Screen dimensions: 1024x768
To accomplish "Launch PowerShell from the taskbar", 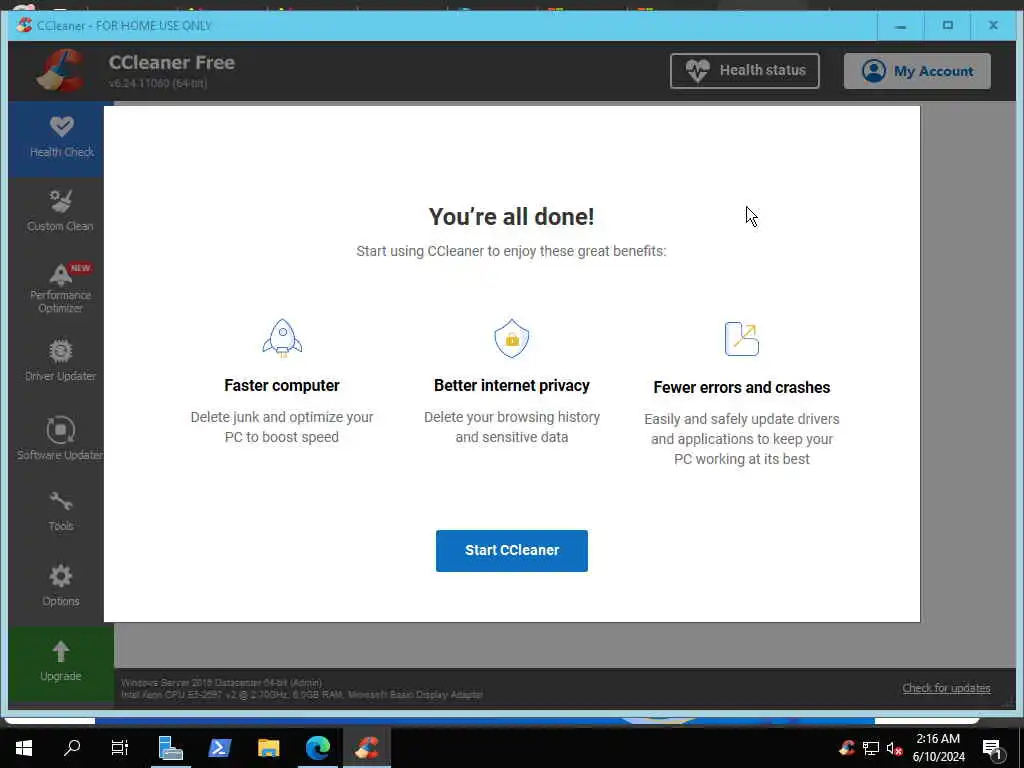I will 219,748.
